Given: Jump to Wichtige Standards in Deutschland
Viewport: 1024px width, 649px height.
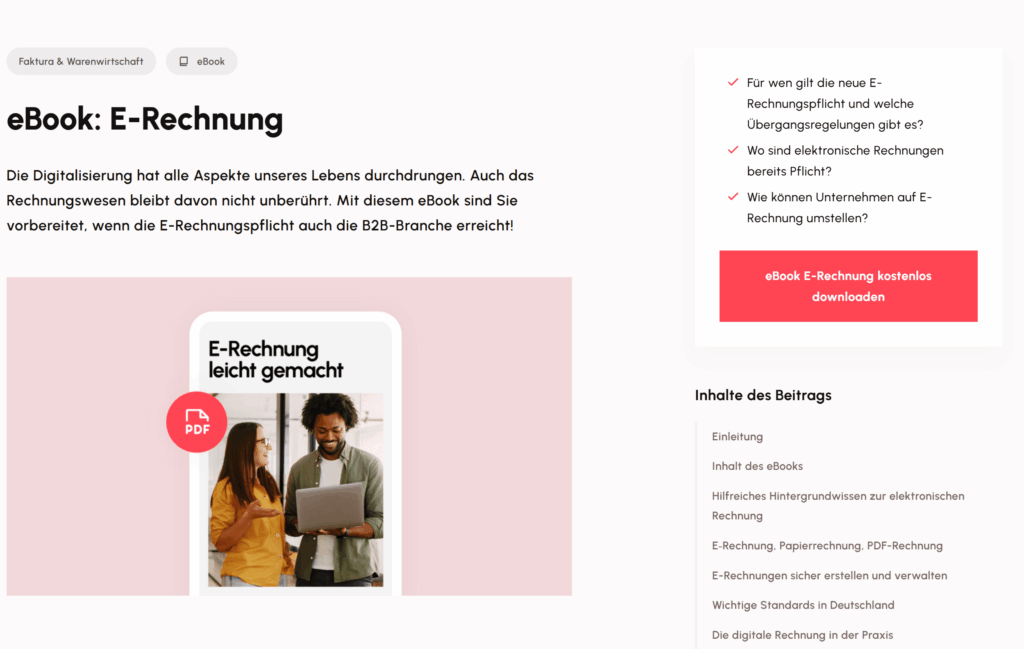Looking at the screenshot, I should [x=803, y=605].
